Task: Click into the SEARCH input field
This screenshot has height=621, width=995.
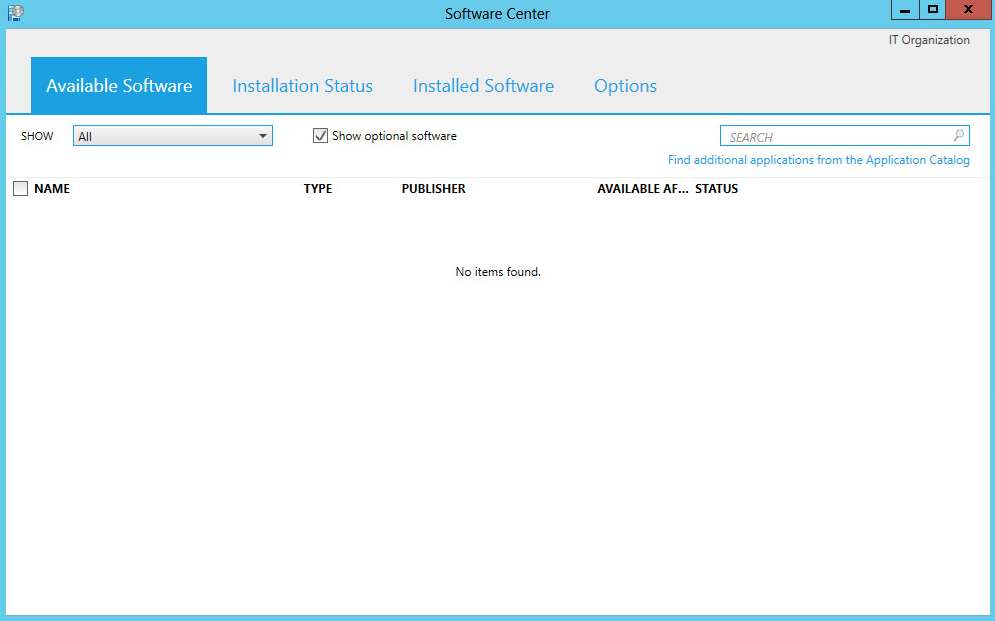Action: [x=845, y=136]
